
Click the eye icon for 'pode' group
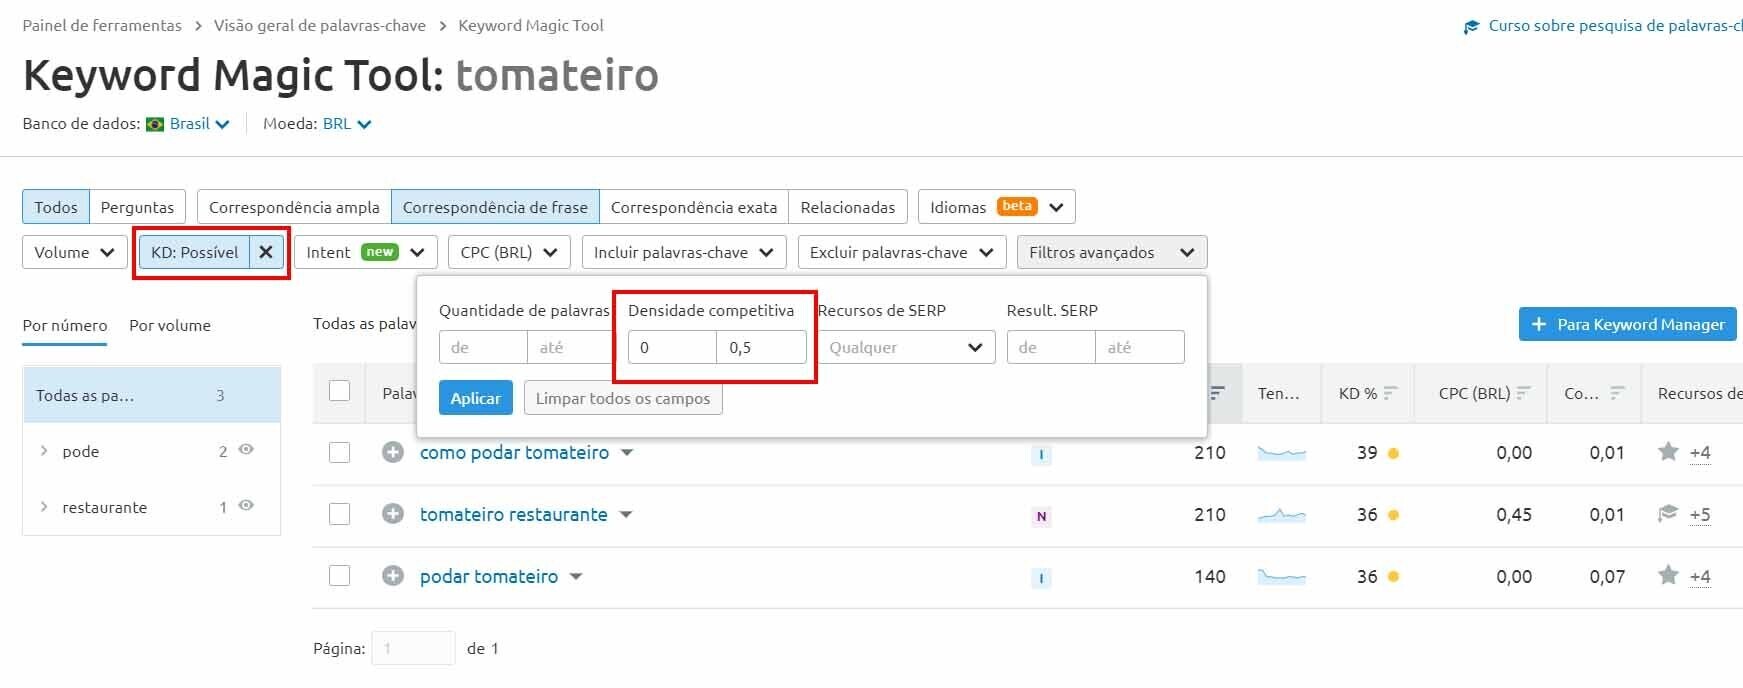coord(246,450)
